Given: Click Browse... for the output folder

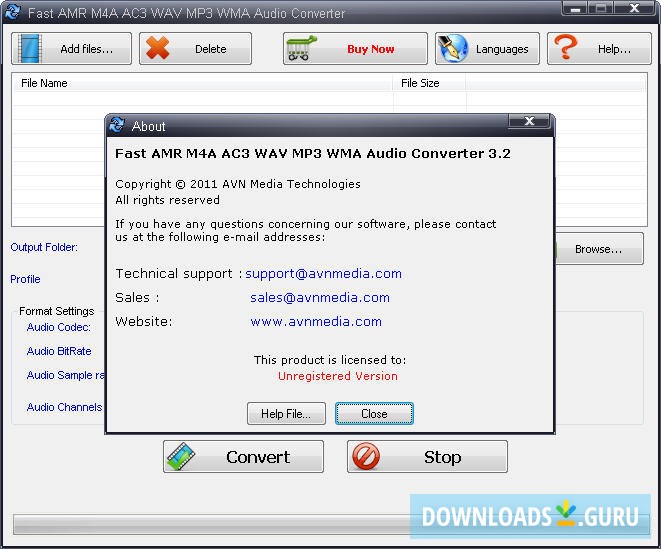Looking at the screenshot, I should [x=599, y=249].
